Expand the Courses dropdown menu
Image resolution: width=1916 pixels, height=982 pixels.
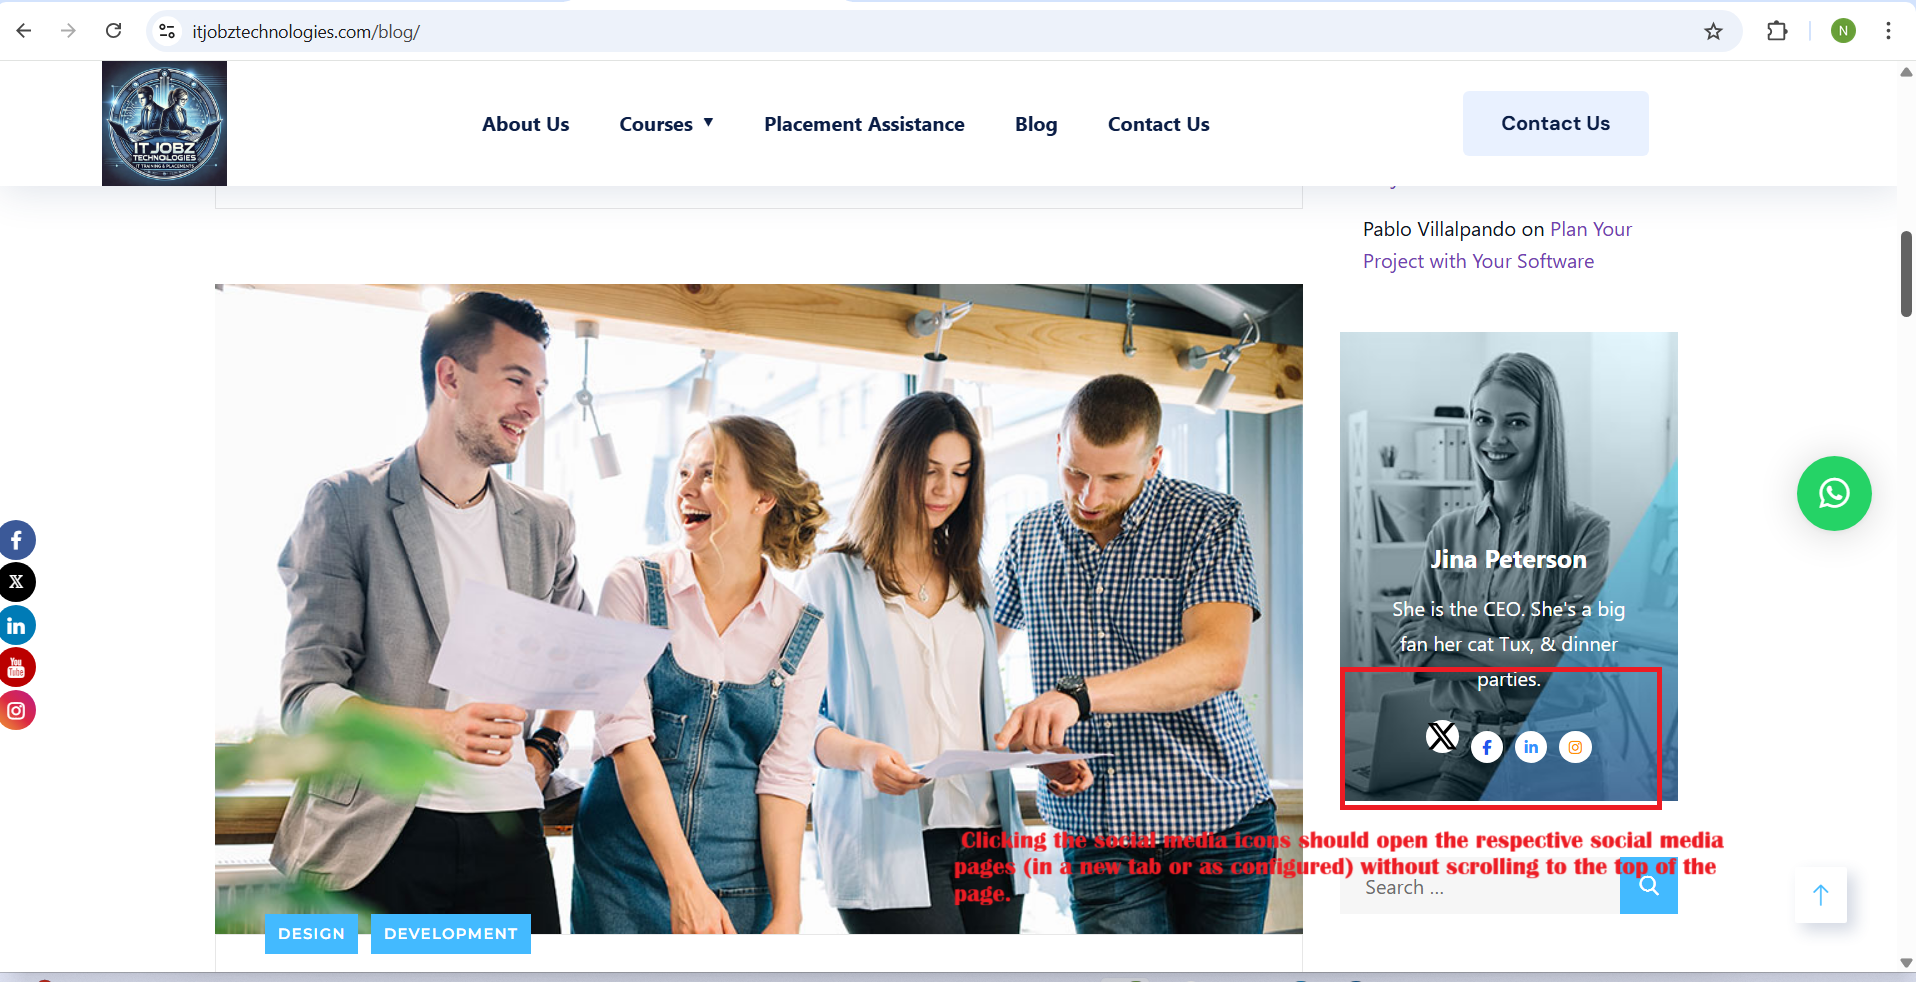pos(666,124)
